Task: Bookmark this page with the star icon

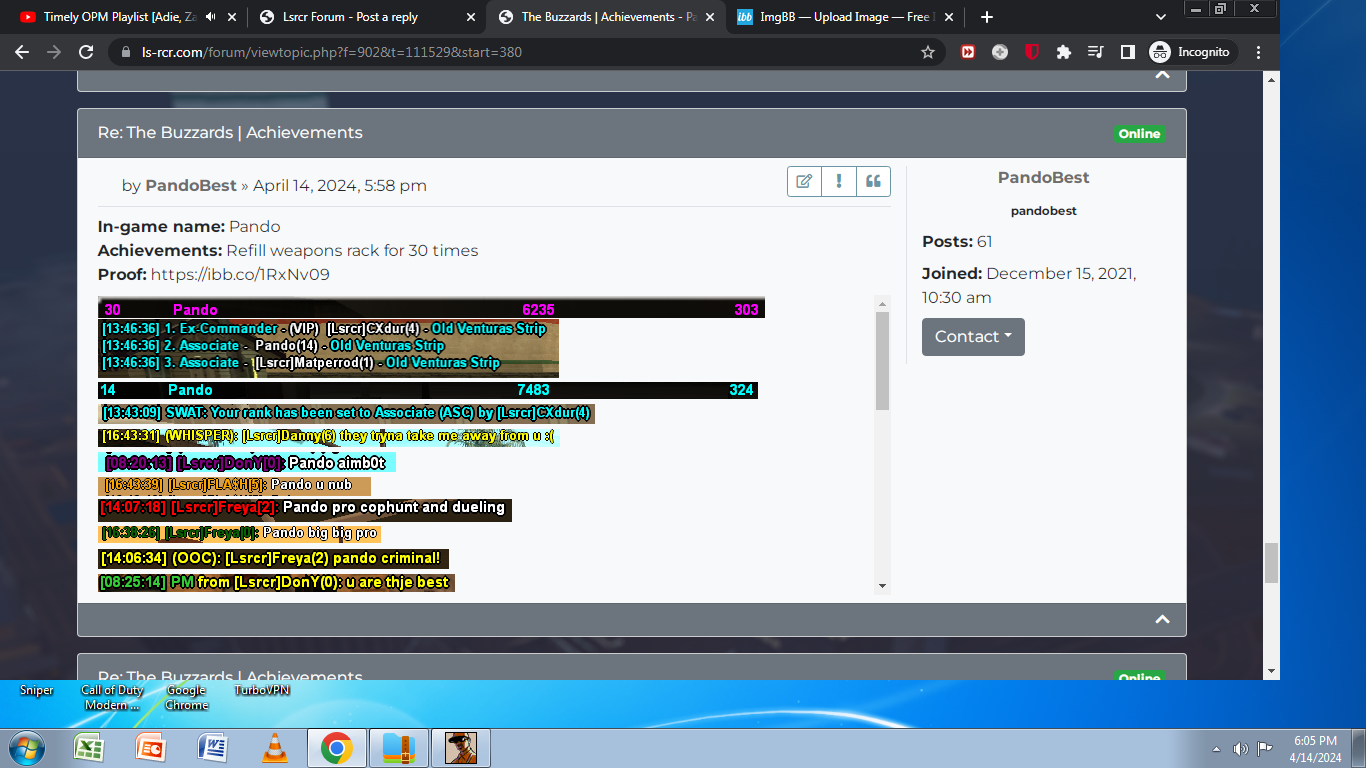Action: pyautogui.click(x=928, y=52)
